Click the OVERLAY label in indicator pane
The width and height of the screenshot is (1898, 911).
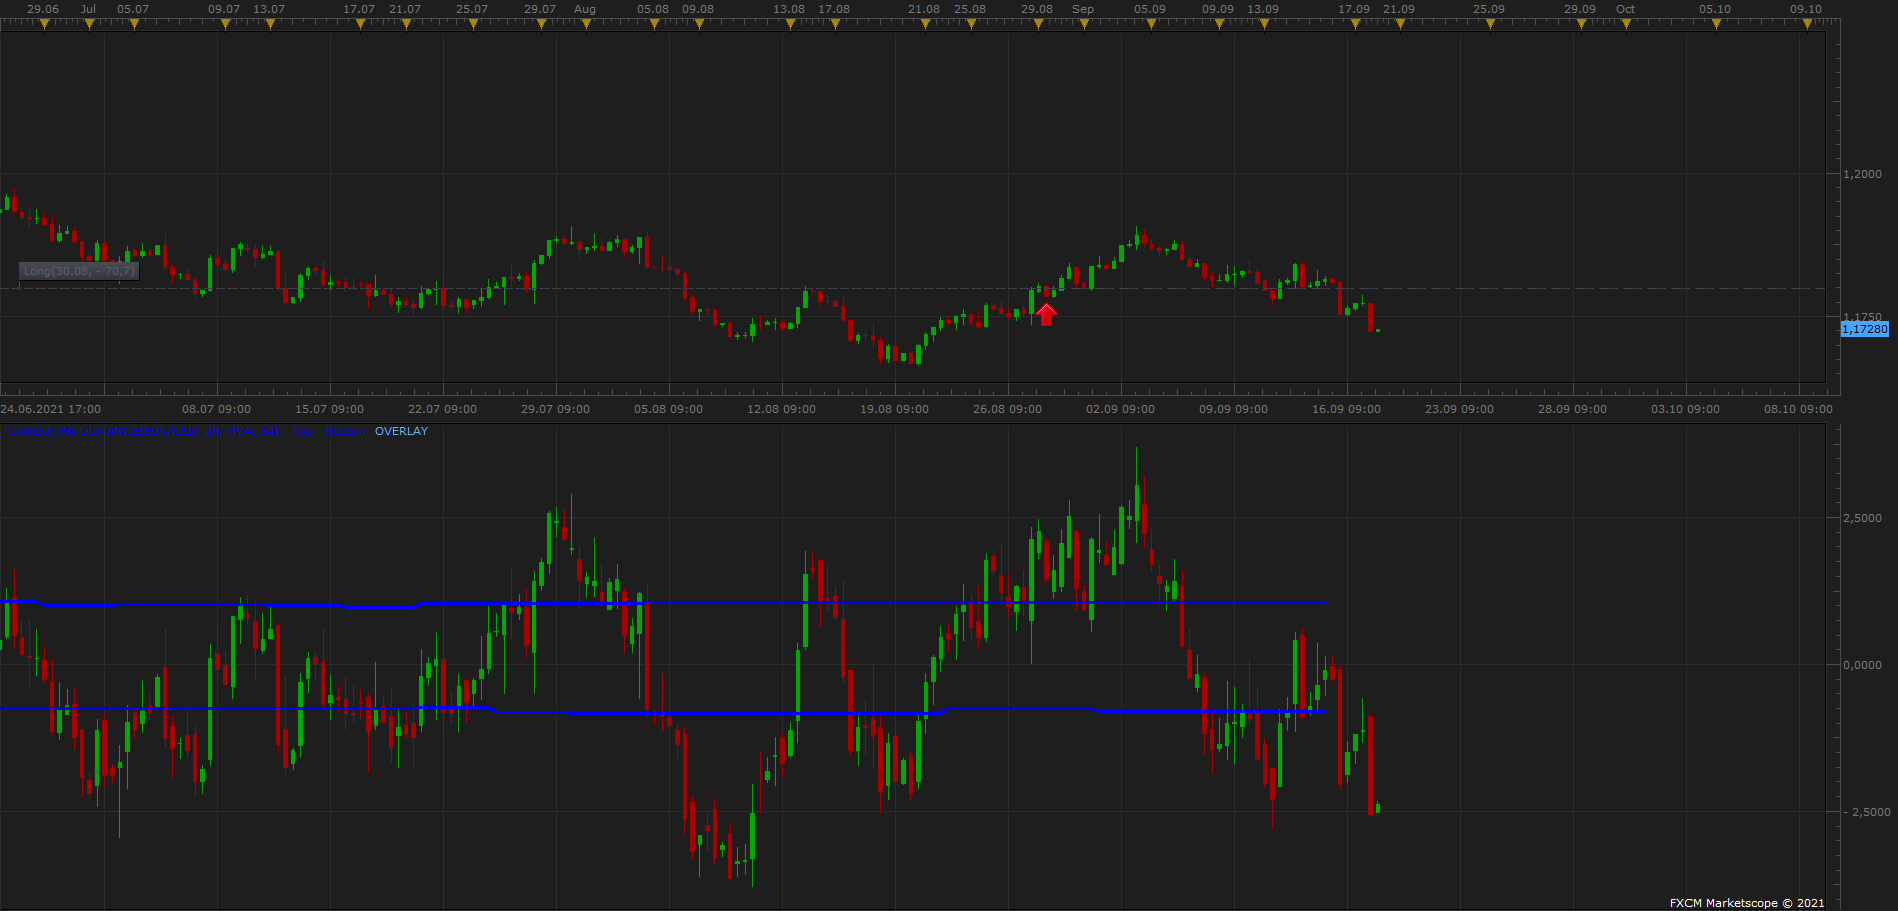click(x=401, y=432)
